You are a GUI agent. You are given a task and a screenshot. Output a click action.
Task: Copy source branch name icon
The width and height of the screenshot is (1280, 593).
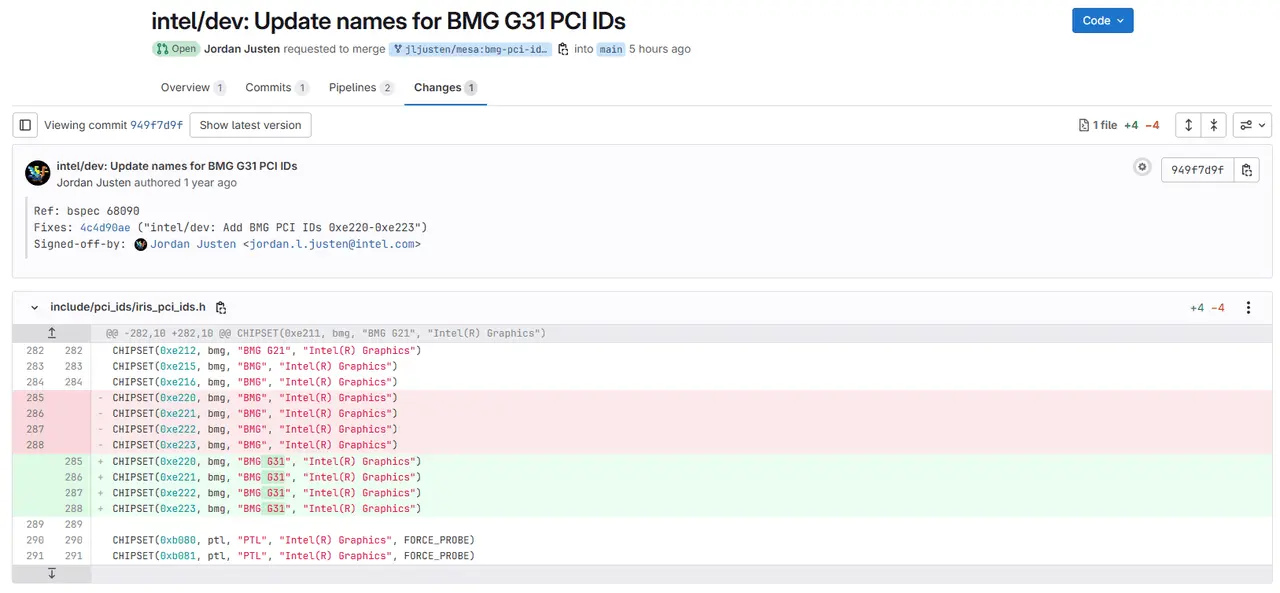pyautogui.click(x=563, y=49)
